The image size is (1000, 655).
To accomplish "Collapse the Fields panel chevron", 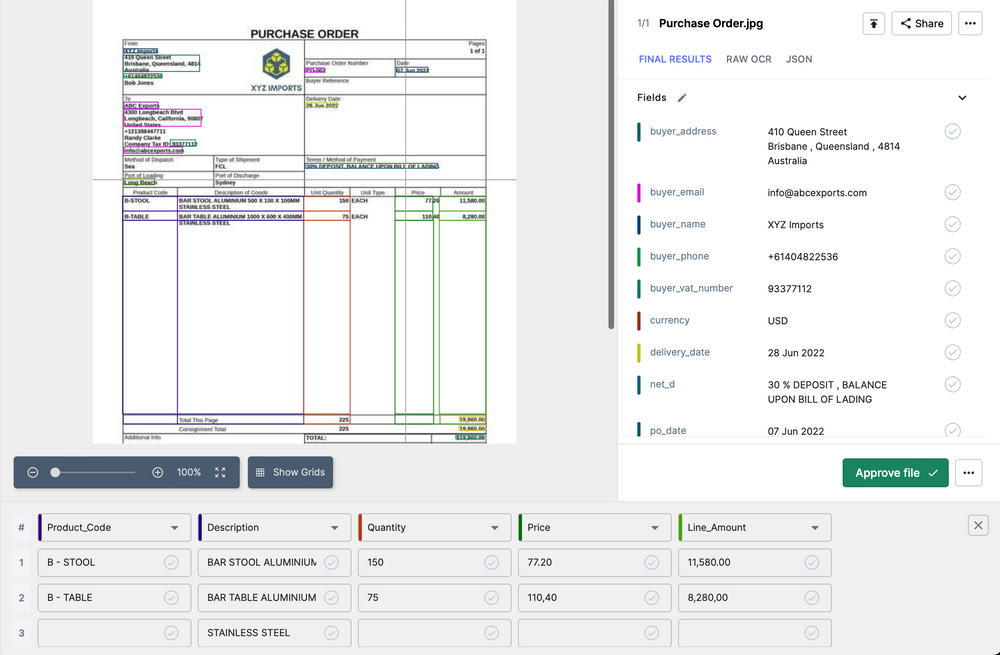I will tap(961, 97).
